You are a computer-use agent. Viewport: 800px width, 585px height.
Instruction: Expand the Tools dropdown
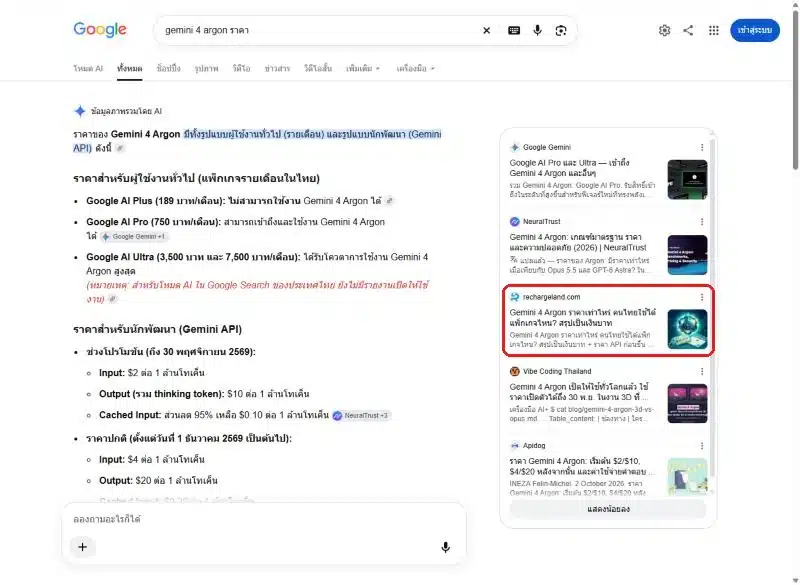(415, 68)
